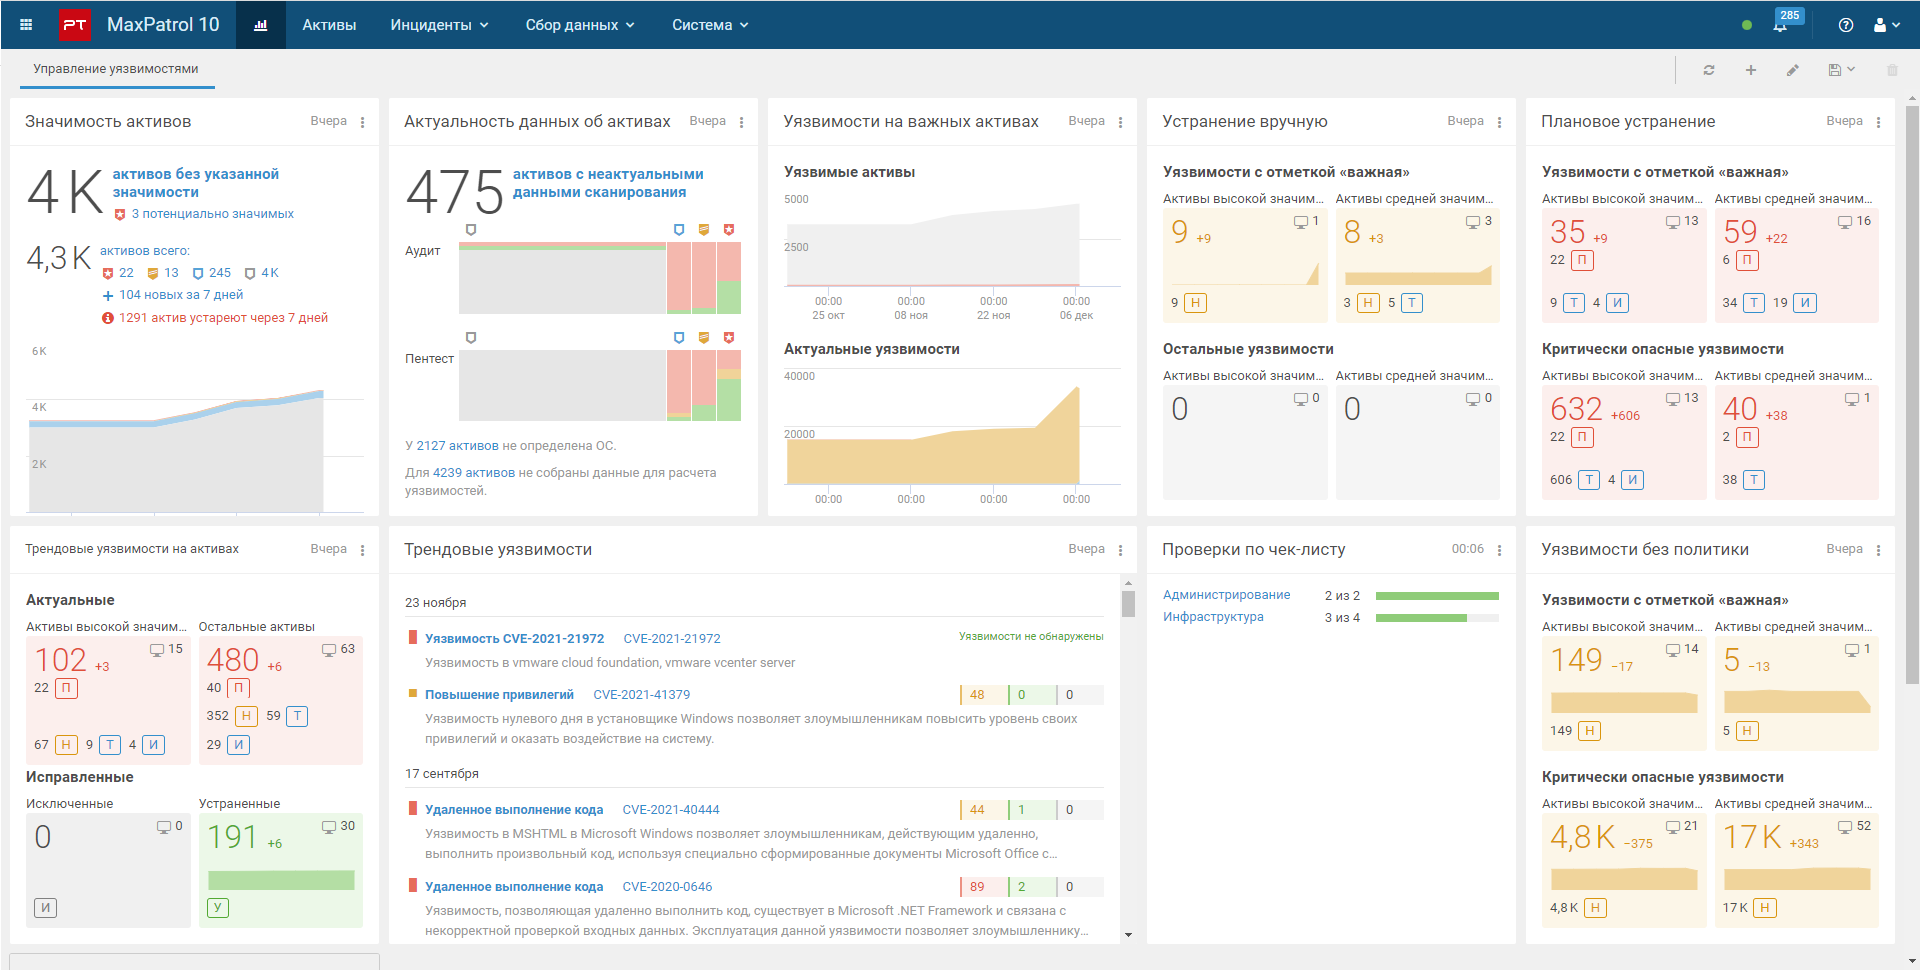This screenshot has width=1920, height=970.
Task: Click the dashboards chart icon
Action: pyautogui.click(x=261, y=25)
